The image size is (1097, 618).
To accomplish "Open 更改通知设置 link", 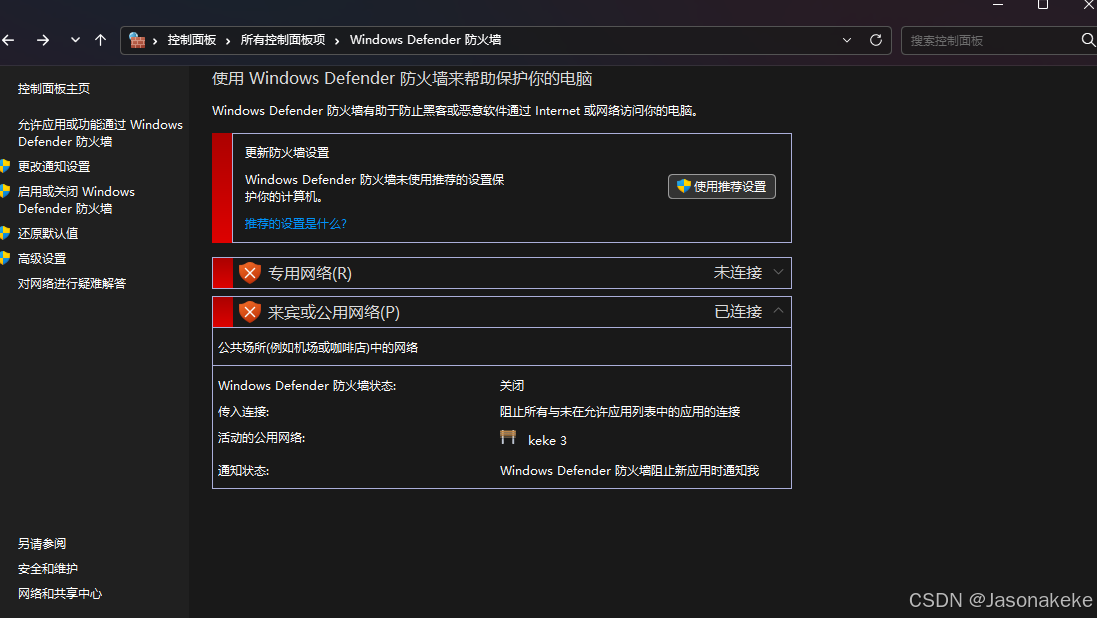I will pos(54,167).
